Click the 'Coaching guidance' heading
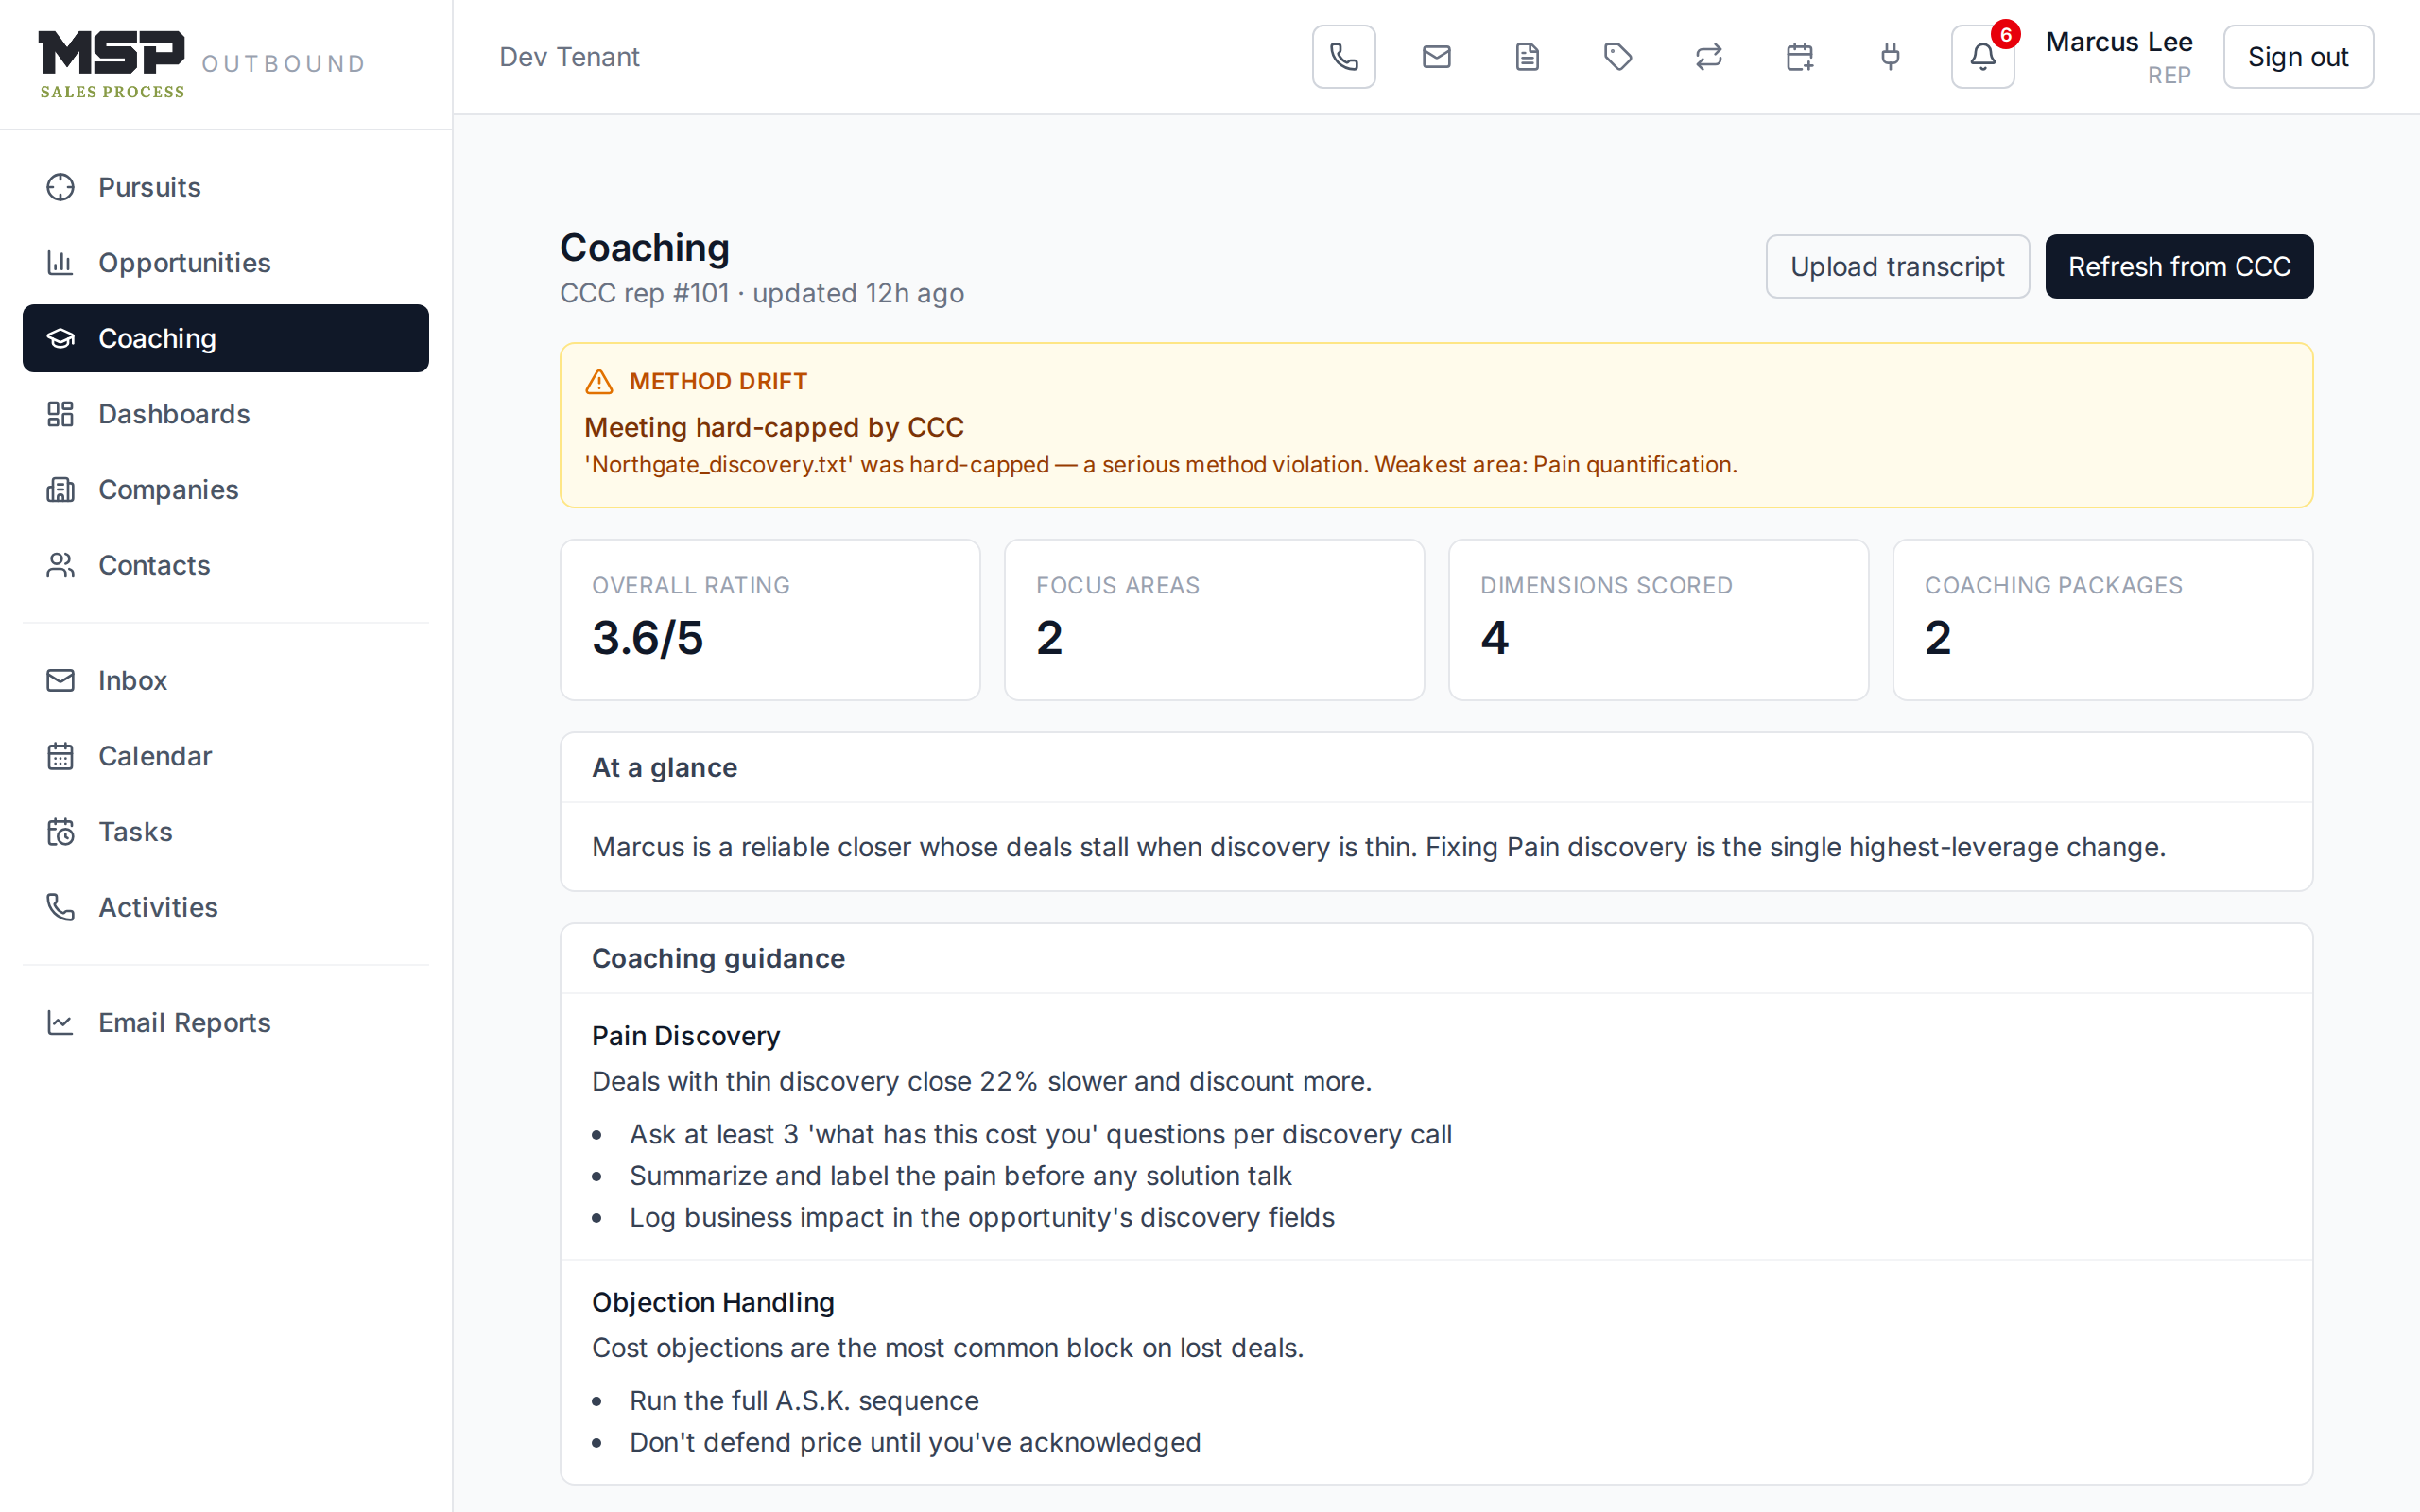2420x1512 pixels. pos(718,958)
